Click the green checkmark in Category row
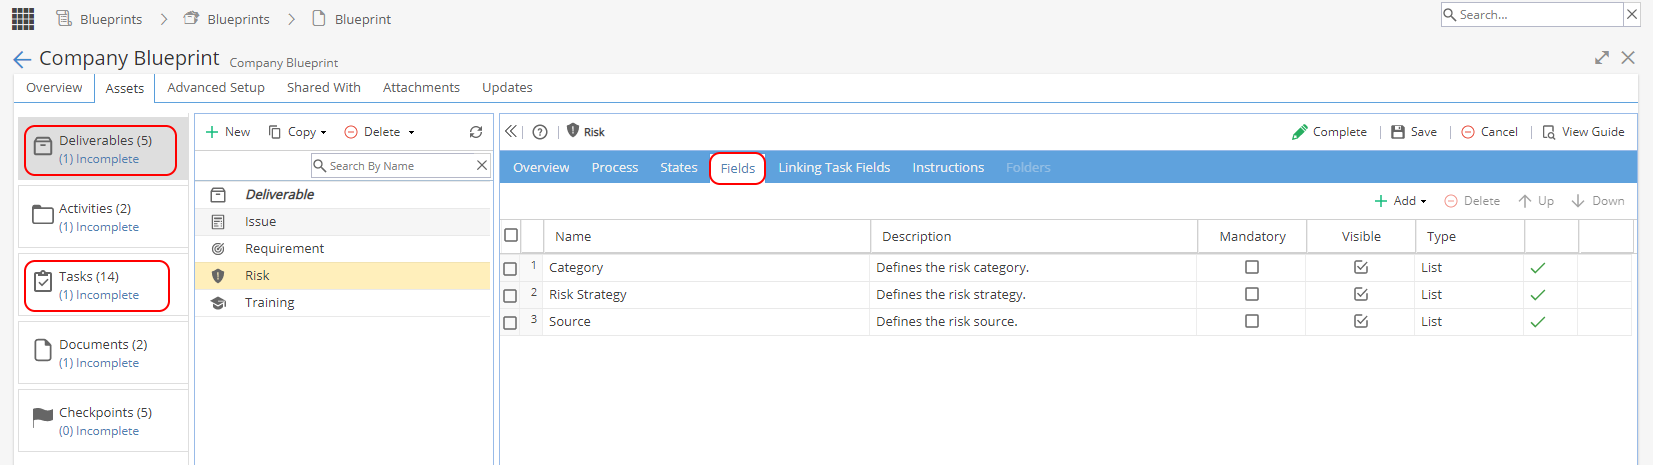 click(1538, 267)
